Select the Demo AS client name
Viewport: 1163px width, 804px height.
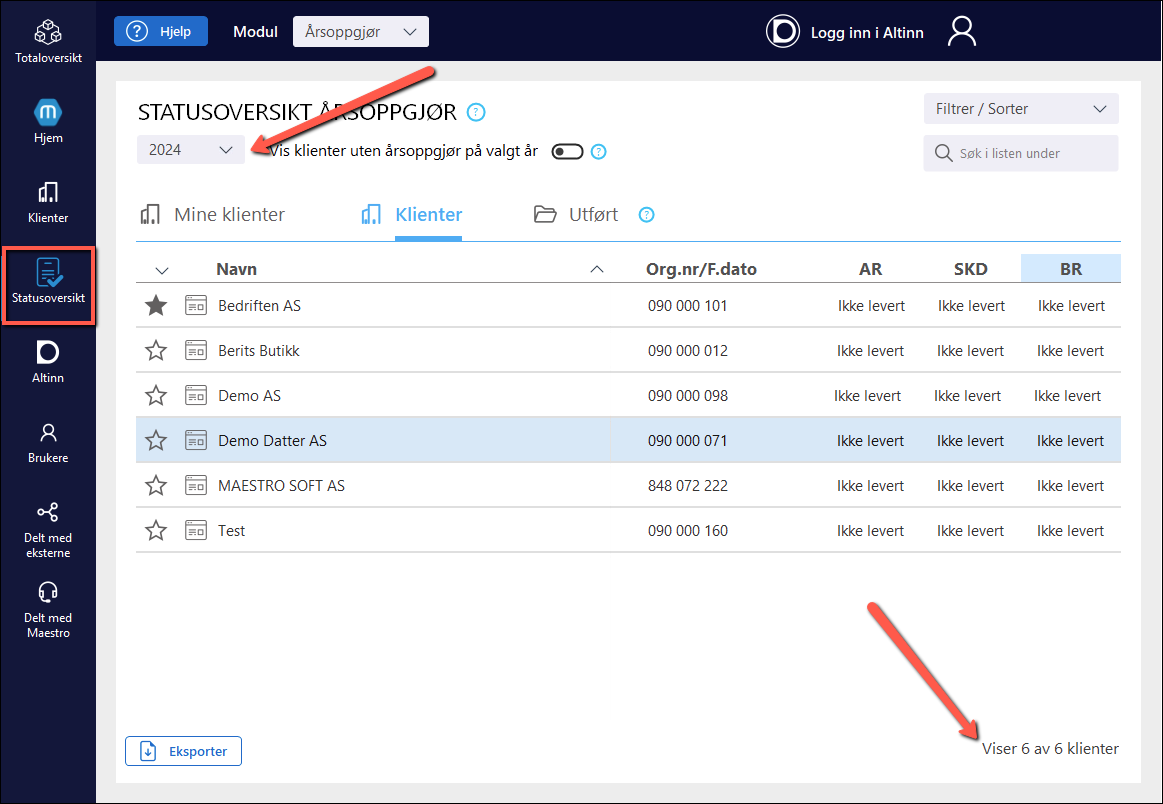249,396
